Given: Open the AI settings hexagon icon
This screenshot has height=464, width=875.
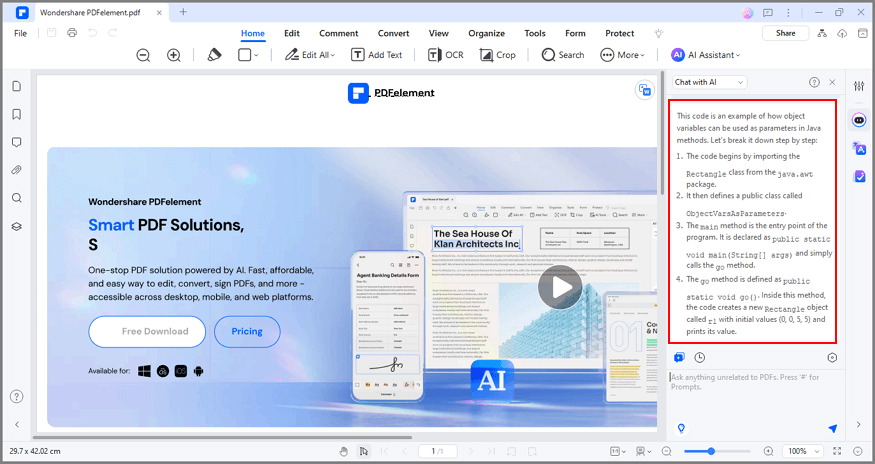Looking at the screenshot, I should coord(832,357).
